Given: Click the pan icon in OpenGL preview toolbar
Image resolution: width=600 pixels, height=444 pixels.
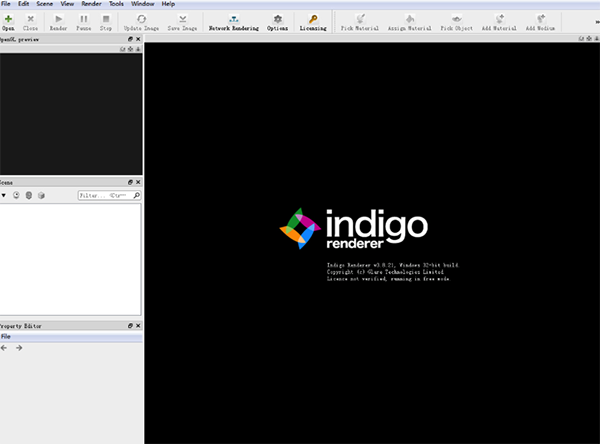Looking at the screenshot, I should [x=130, y=49].
